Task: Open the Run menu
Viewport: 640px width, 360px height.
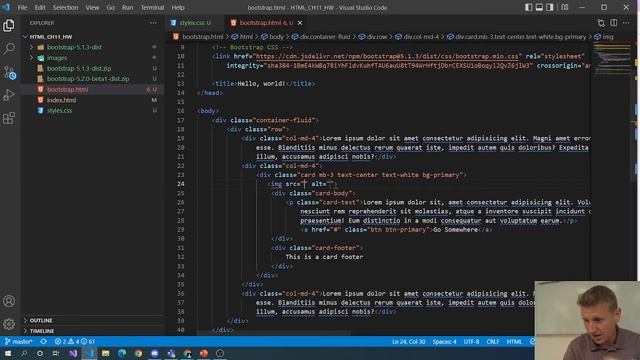Action: (127, 7)
